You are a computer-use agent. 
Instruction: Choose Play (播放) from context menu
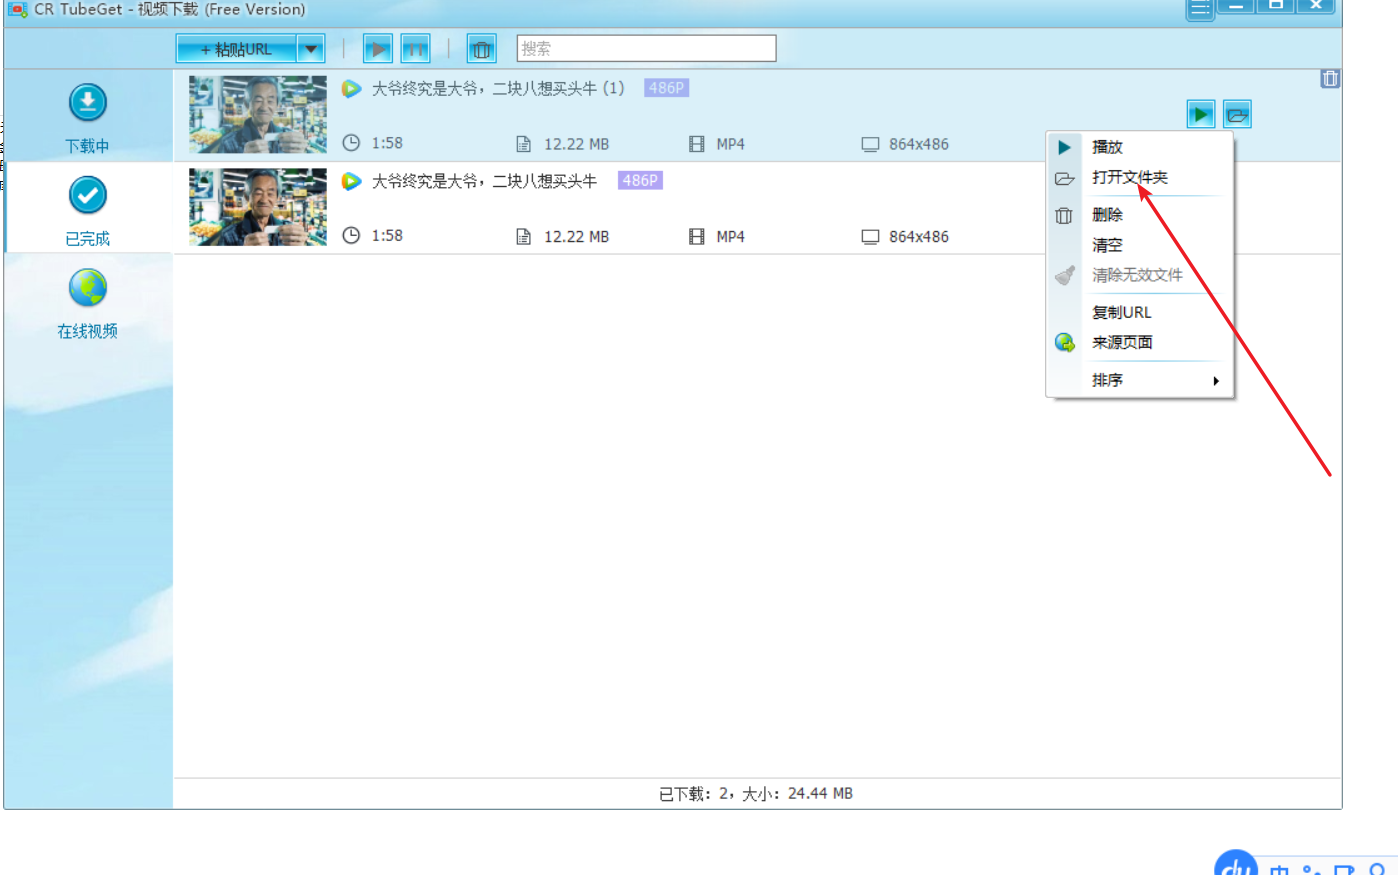[x=1108, y=147]
